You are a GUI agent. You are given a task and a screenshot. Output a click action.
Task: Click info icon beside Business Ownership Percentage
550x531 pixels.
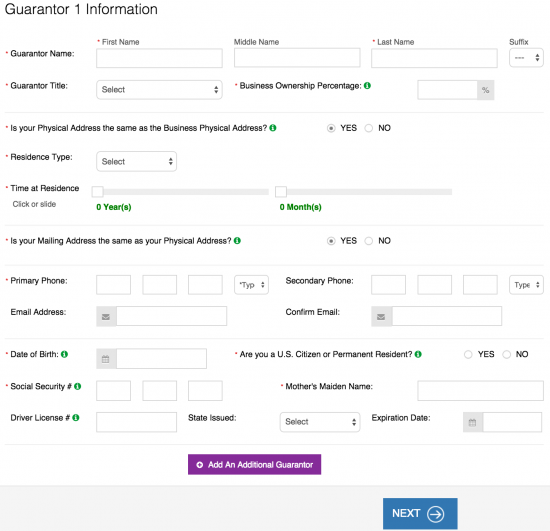pyautogui.click(x=367, y=86)
